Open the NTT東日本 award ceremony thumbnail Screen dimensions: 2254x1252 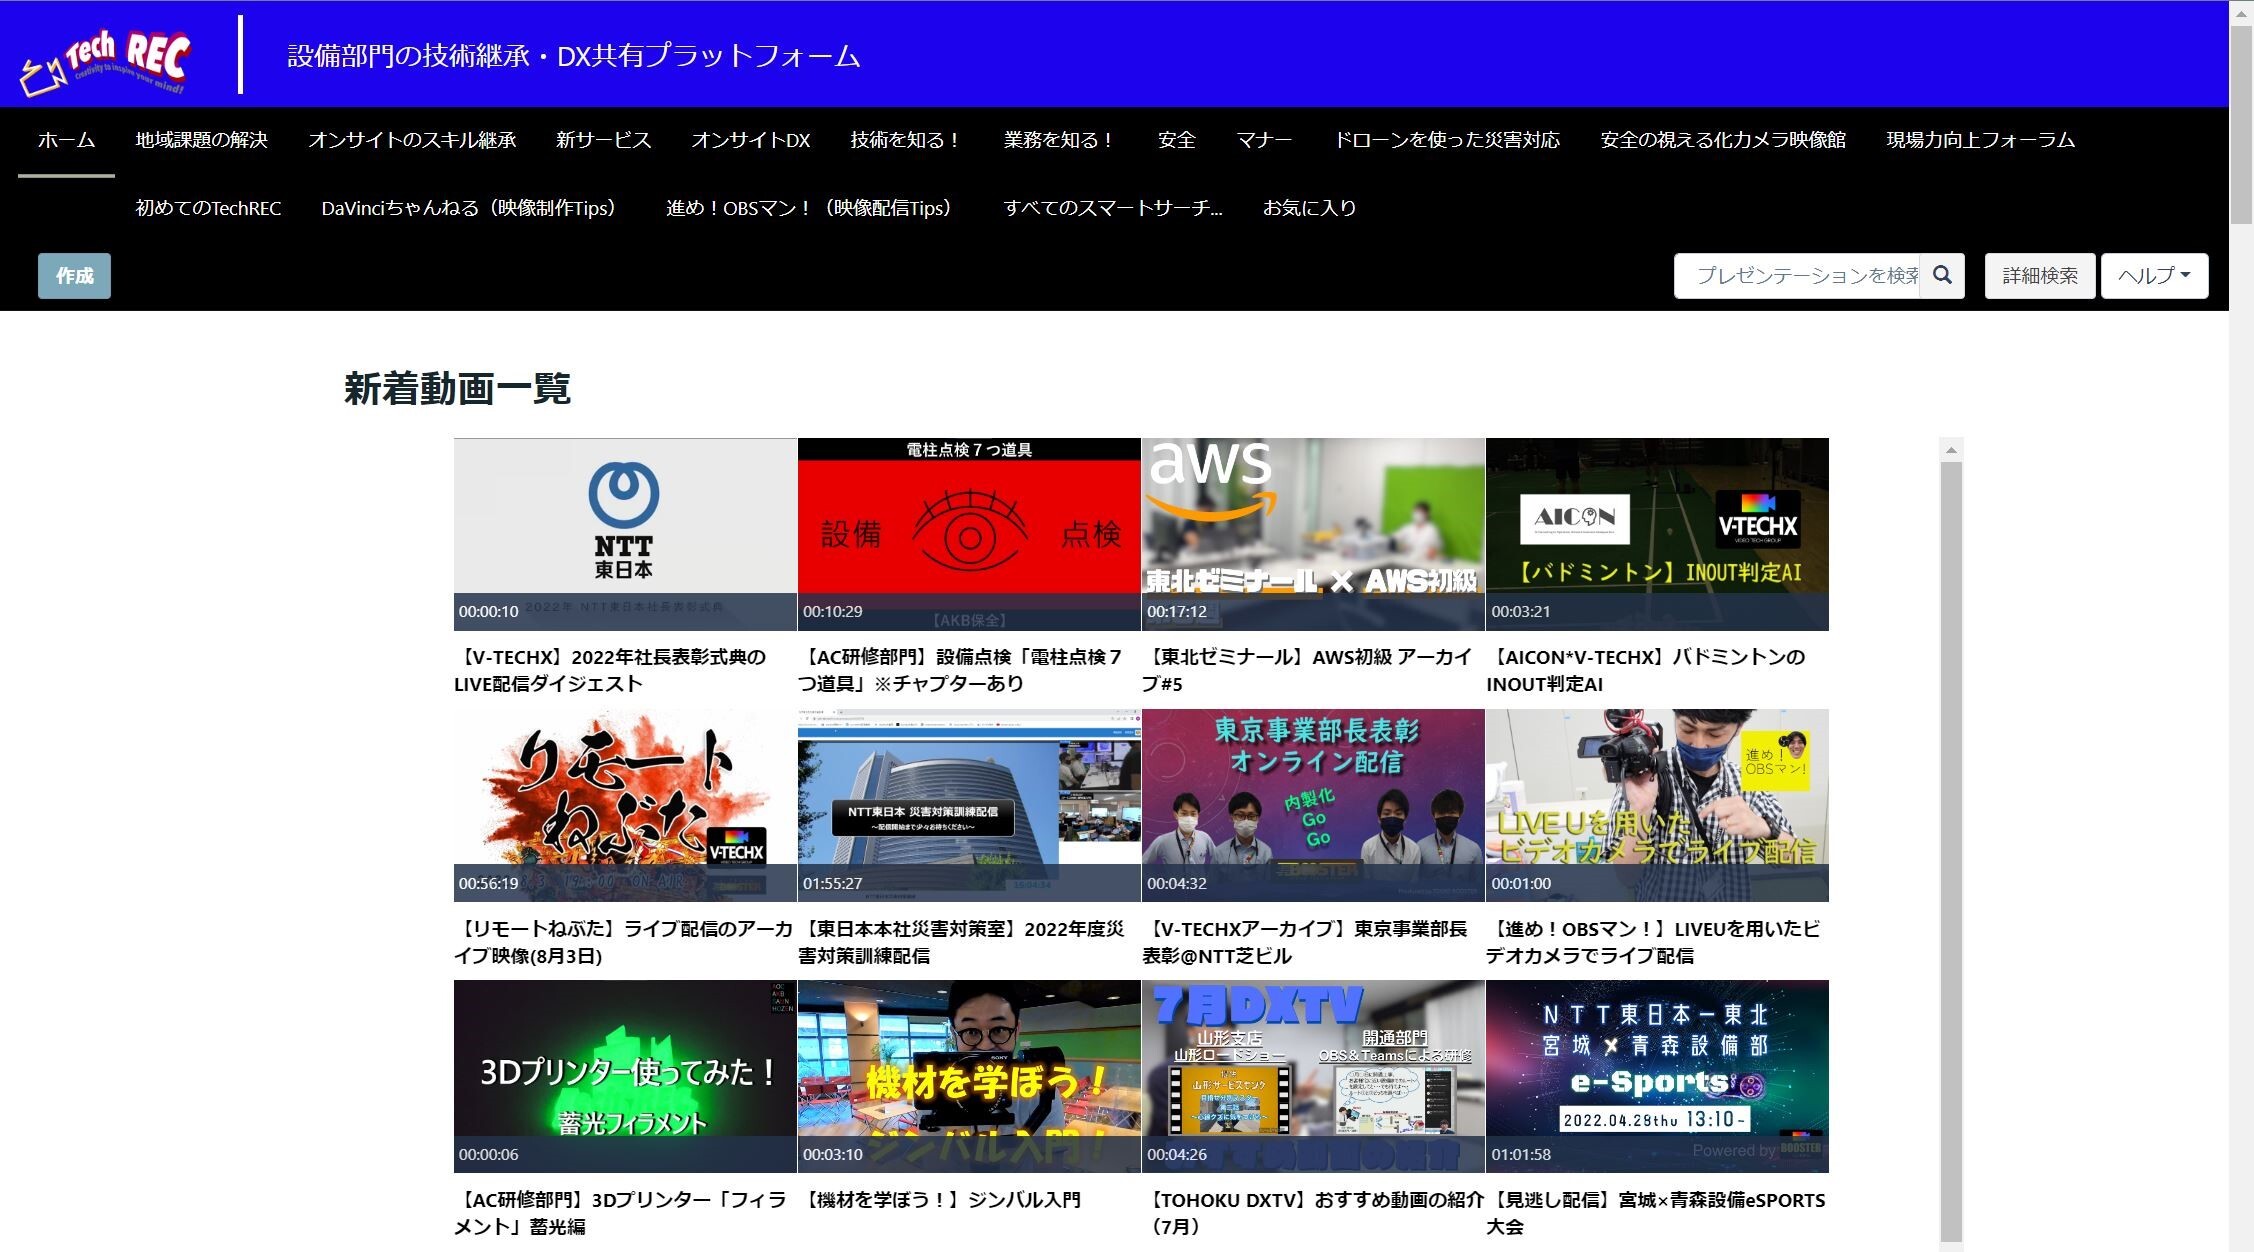click(x=625, y=534)
